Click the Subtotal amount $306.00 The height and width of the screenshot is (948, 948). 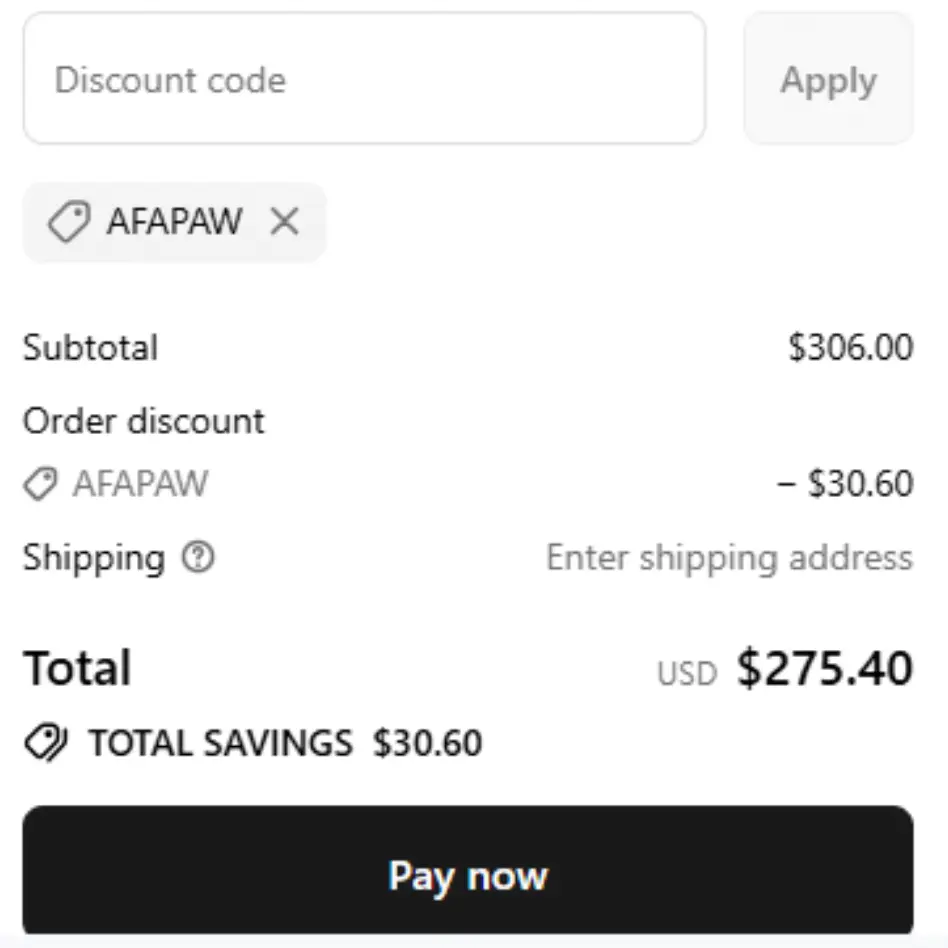[850, 347]
